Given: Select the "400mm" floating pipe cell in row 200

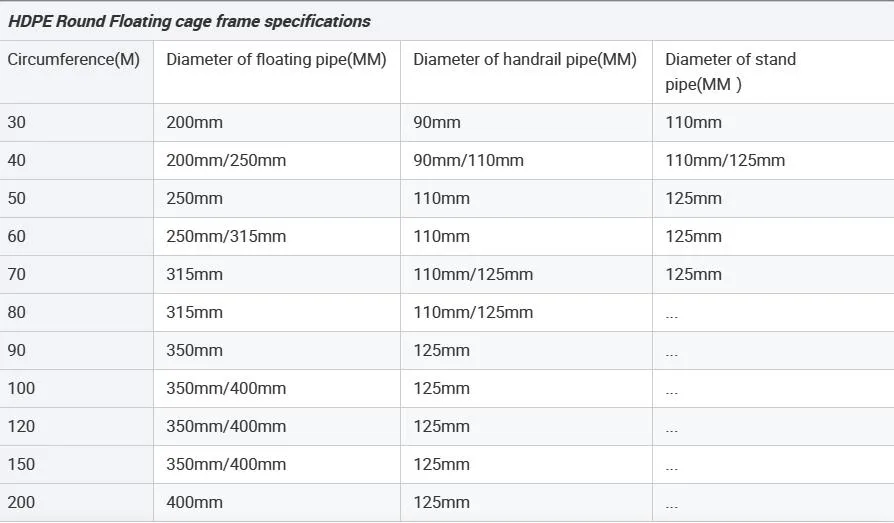Looking at the screenshot, I should [x=195, y=502].
